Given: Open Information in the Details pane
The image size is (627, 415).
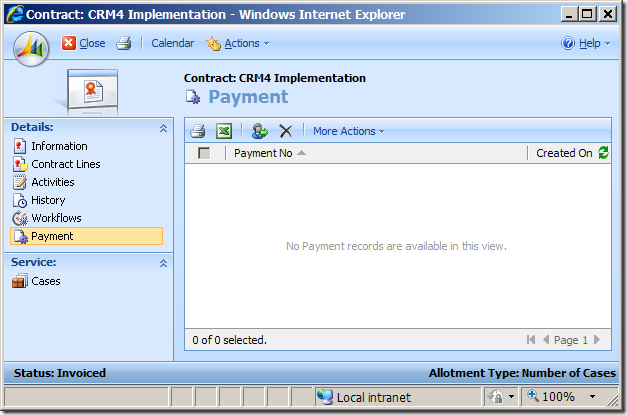Looking at the screenshot, I should [59, 146].
